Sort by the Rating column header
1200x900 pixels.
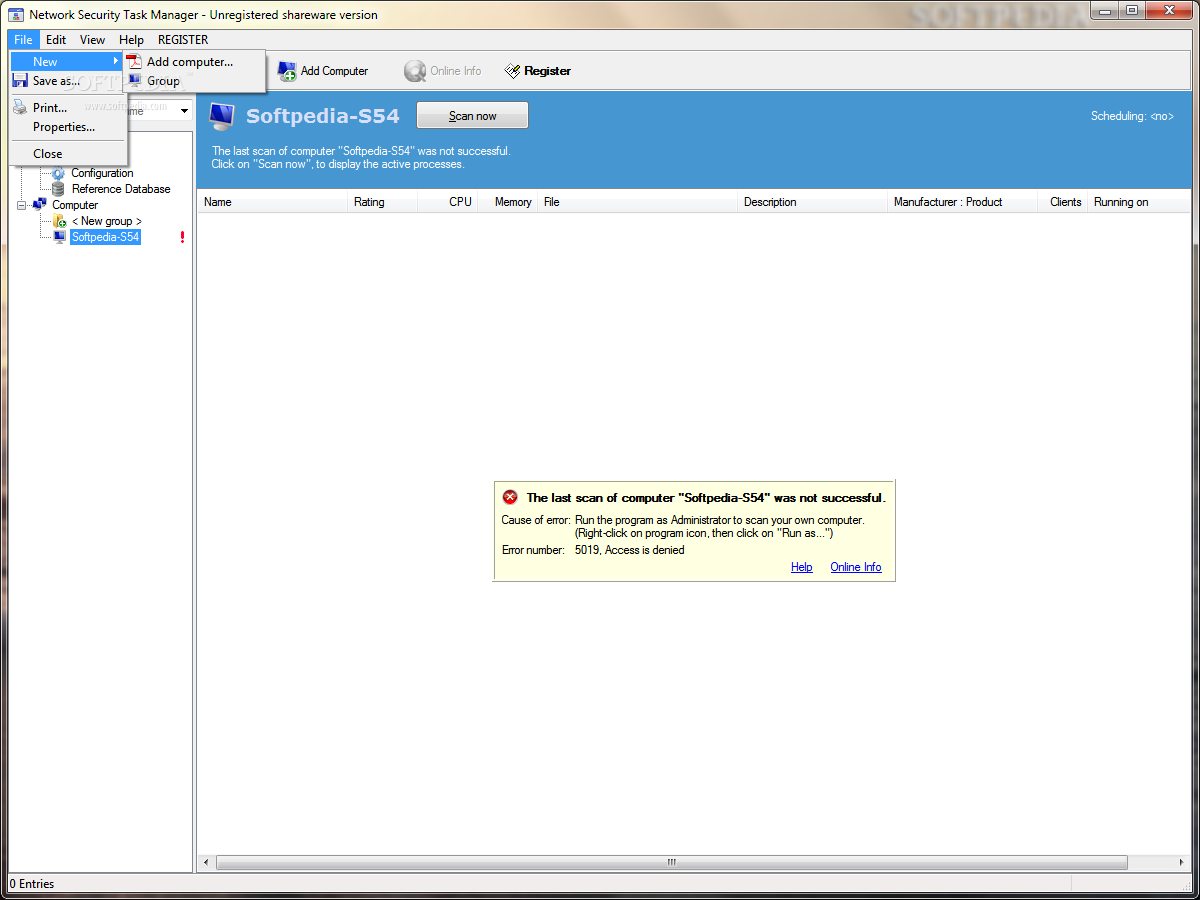tap(381, 202)
